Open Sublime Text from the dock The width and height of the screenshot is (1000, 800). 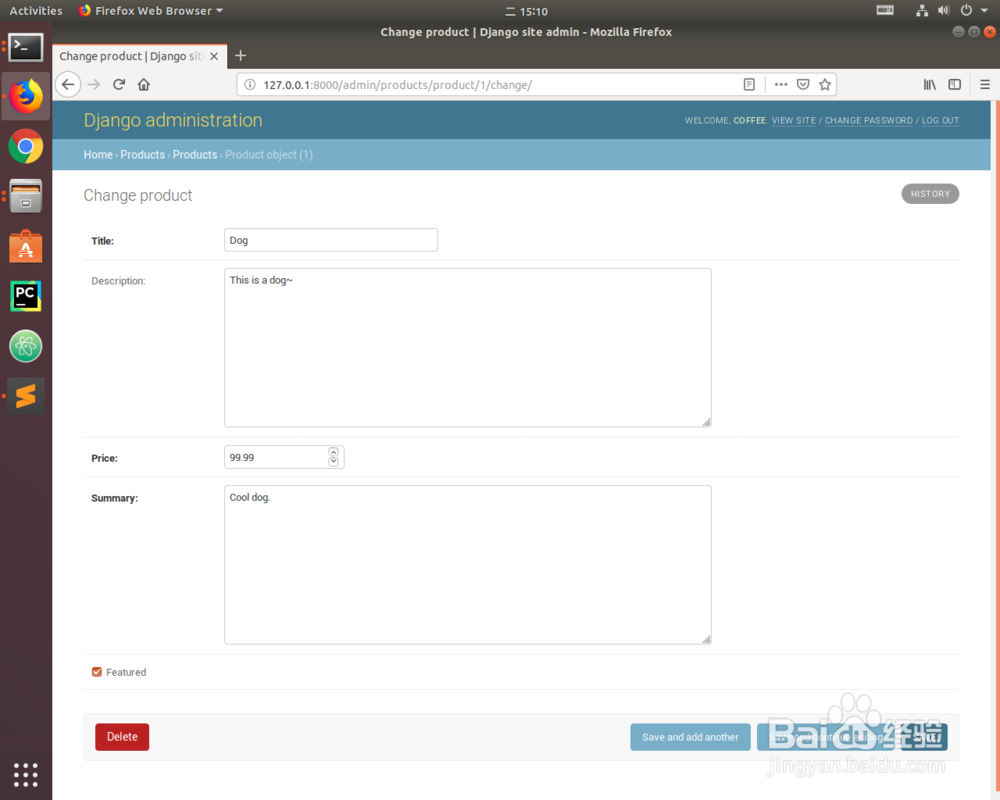[26, 396]
